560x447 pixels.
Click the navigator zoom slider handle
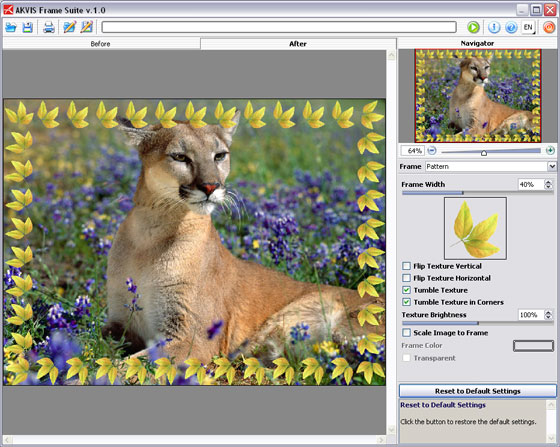[484, 153]
